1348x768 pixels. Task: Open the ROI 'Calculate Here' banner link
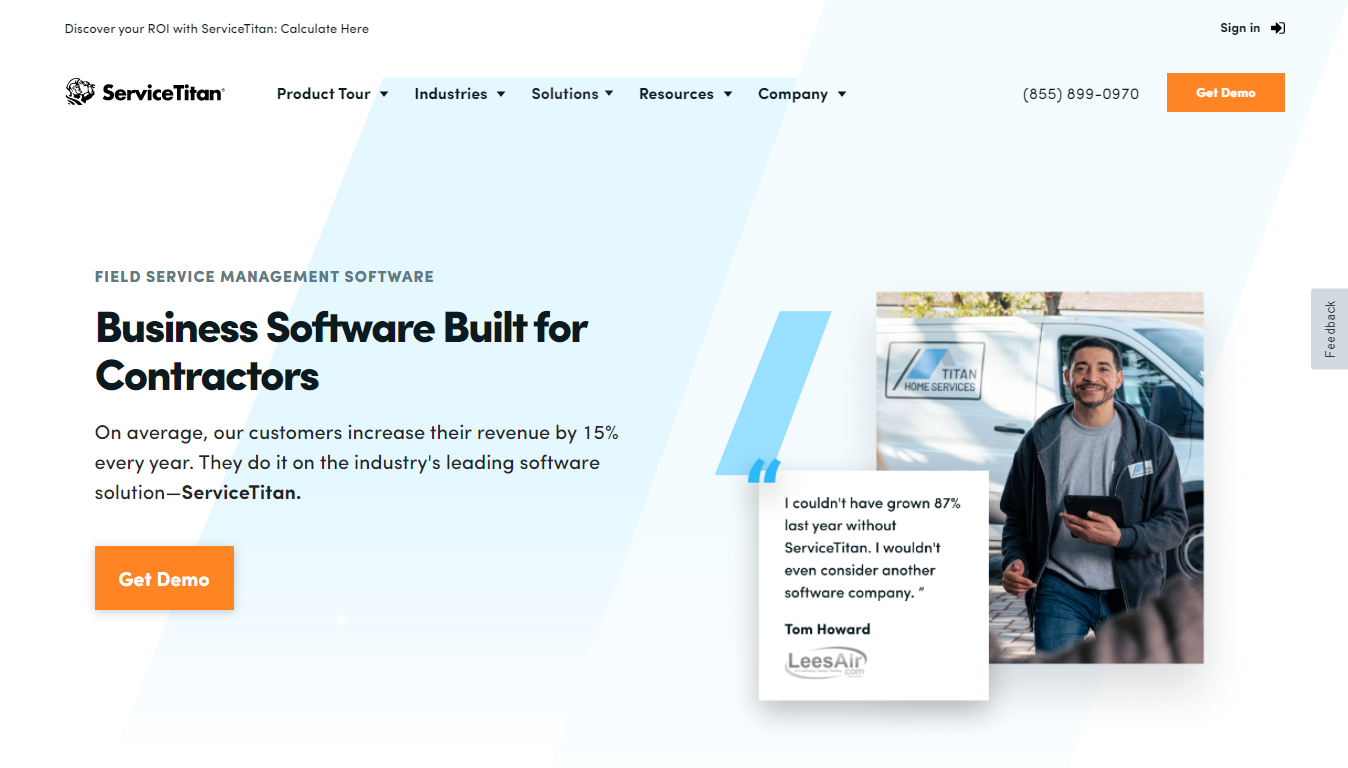click(x=324, y=29)
